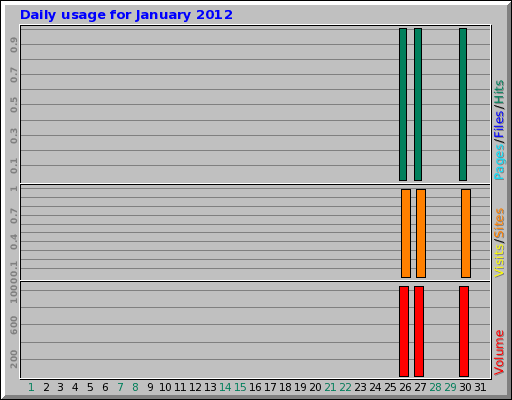
Task: Click day label 28 on the x-axis
Action: [435, 387]
